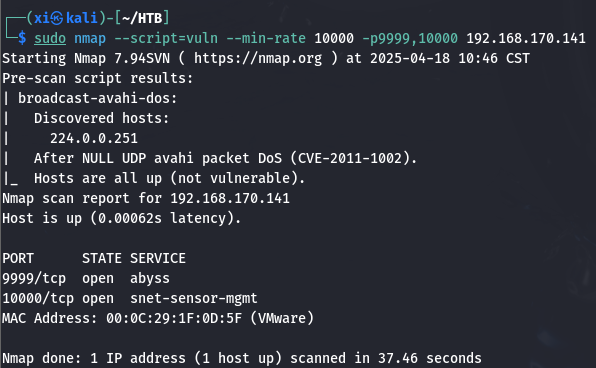Screen dimensions: 596x368
Task: Click the ~/HTB directory in prompt
Action: pyautogui.click(x=142, y=18)
